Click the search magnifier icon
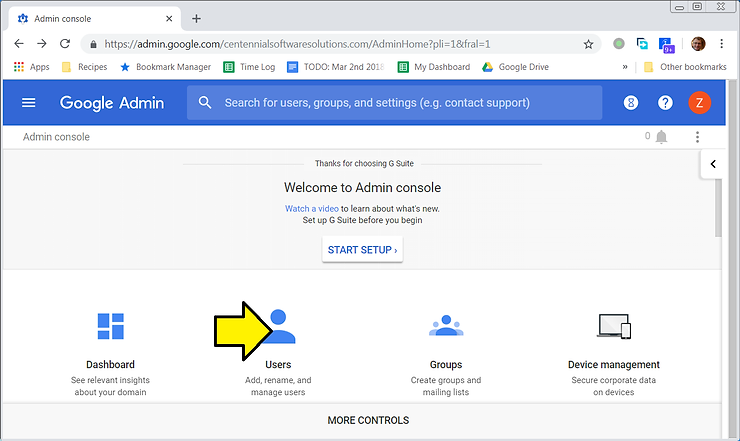740x441 pixels. pos(205,102)
